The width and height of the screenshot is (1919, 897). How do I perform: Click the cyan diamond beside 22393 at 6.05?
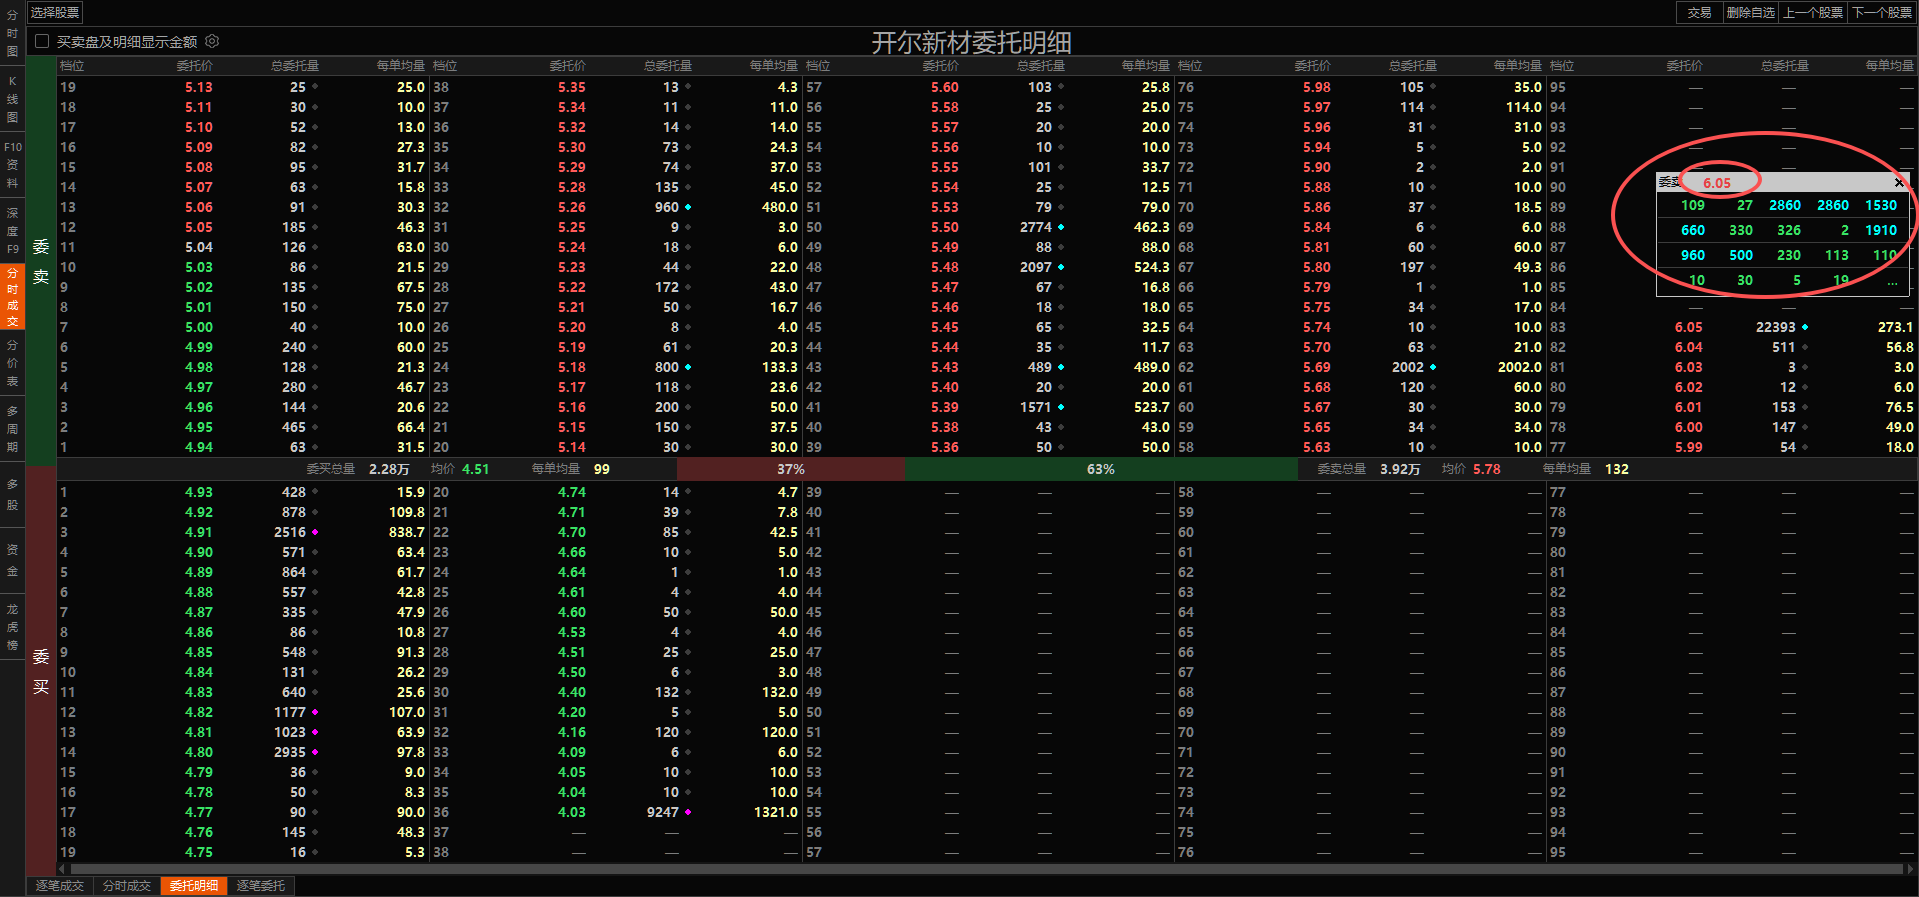[x=1805, y=327]
